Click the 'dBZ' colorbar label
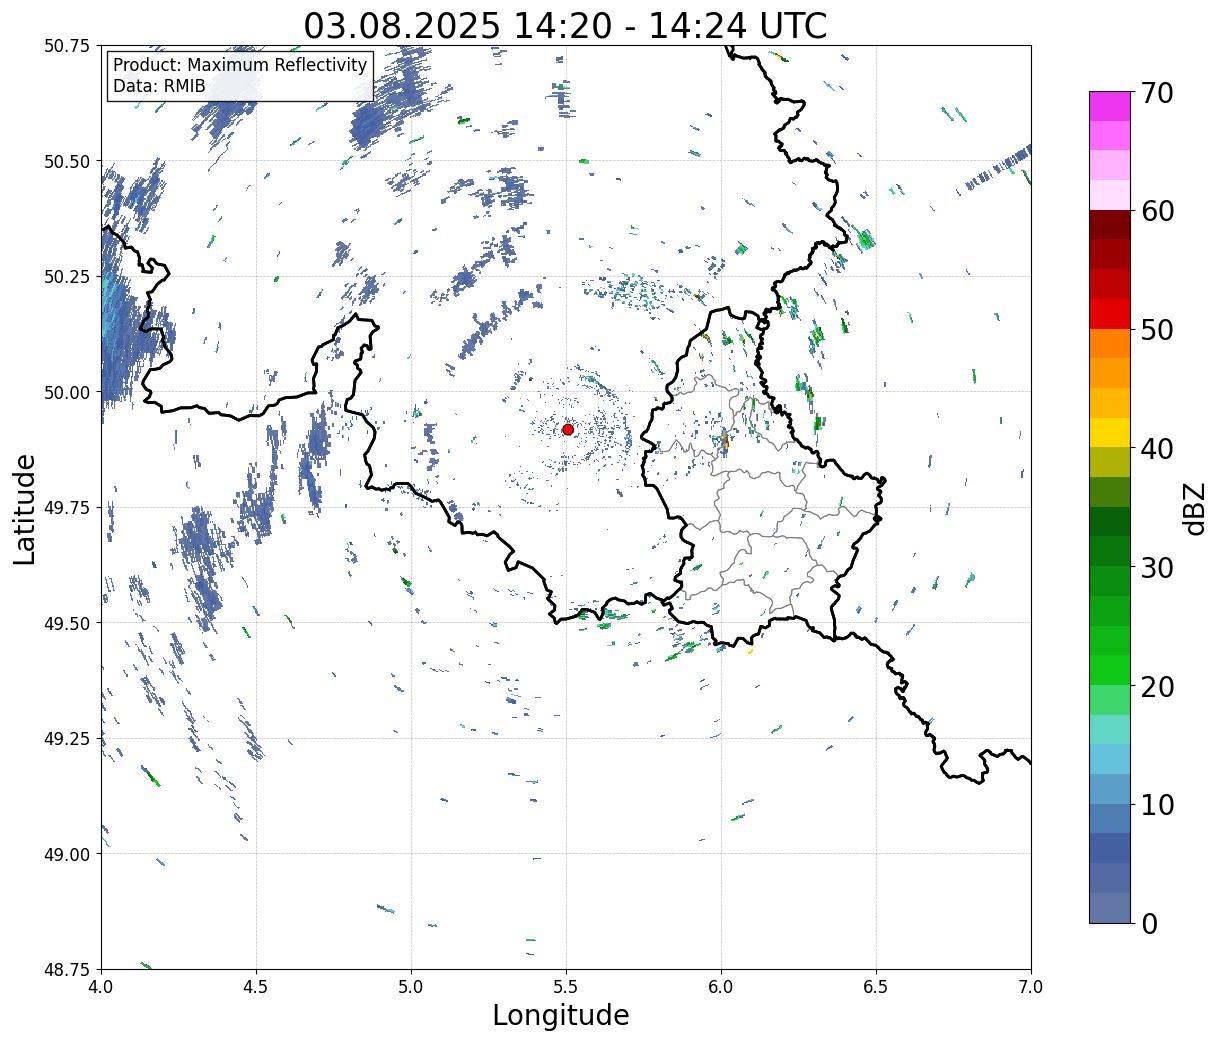Image resolution: width=1219 pixels, height=1040 pixels. click(x=1194, y=508)
